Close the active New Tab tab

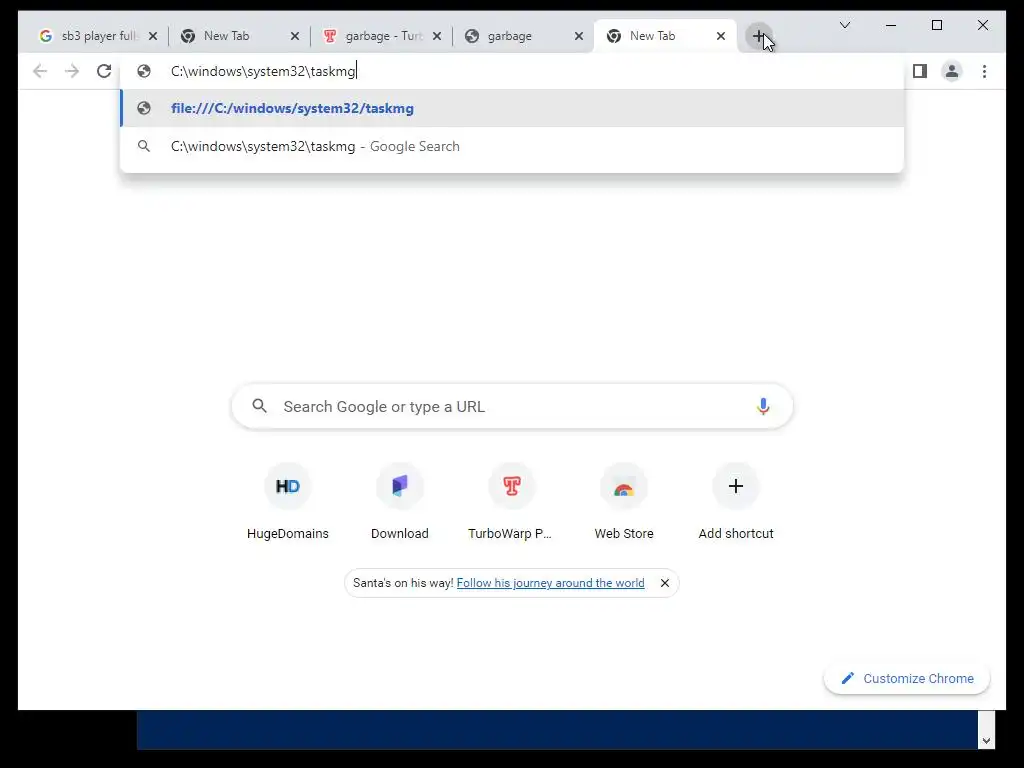click(x=720, y=37)
